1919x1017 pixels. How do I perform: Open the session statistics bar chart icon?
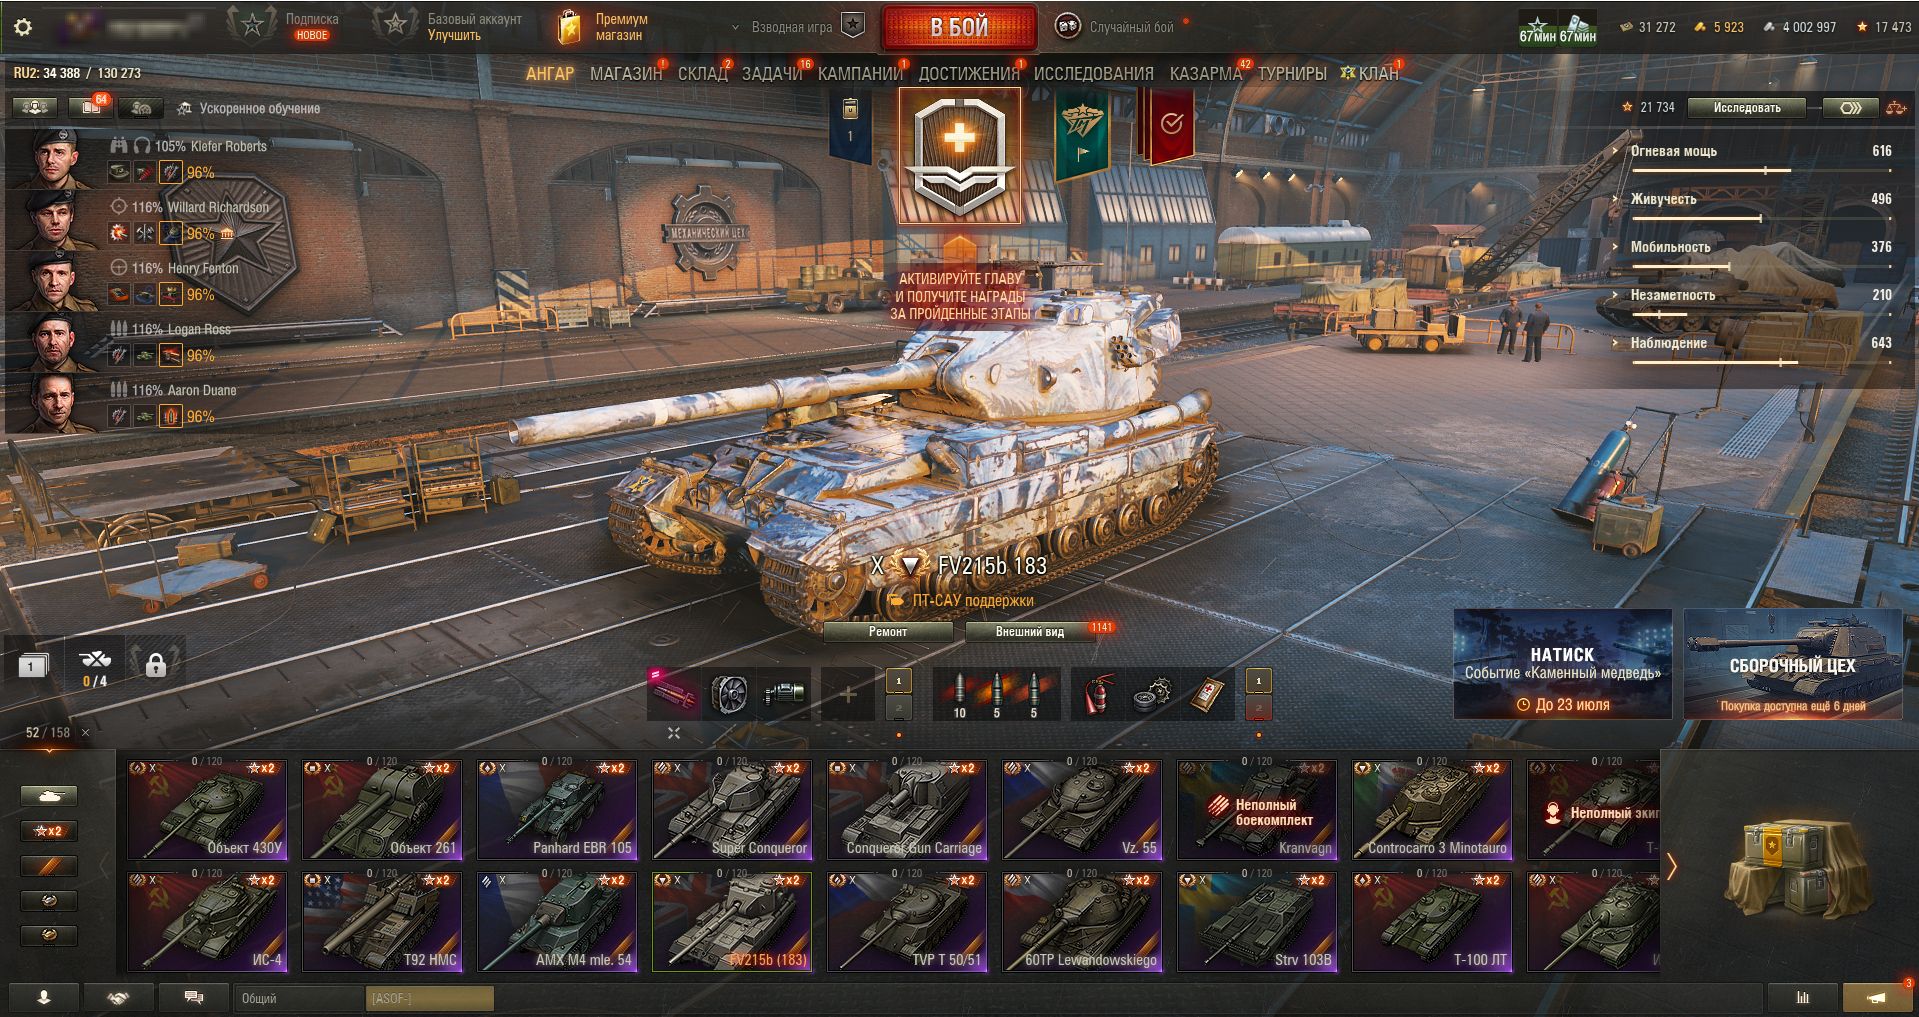pyautogui.click(x=1803, y=998)
